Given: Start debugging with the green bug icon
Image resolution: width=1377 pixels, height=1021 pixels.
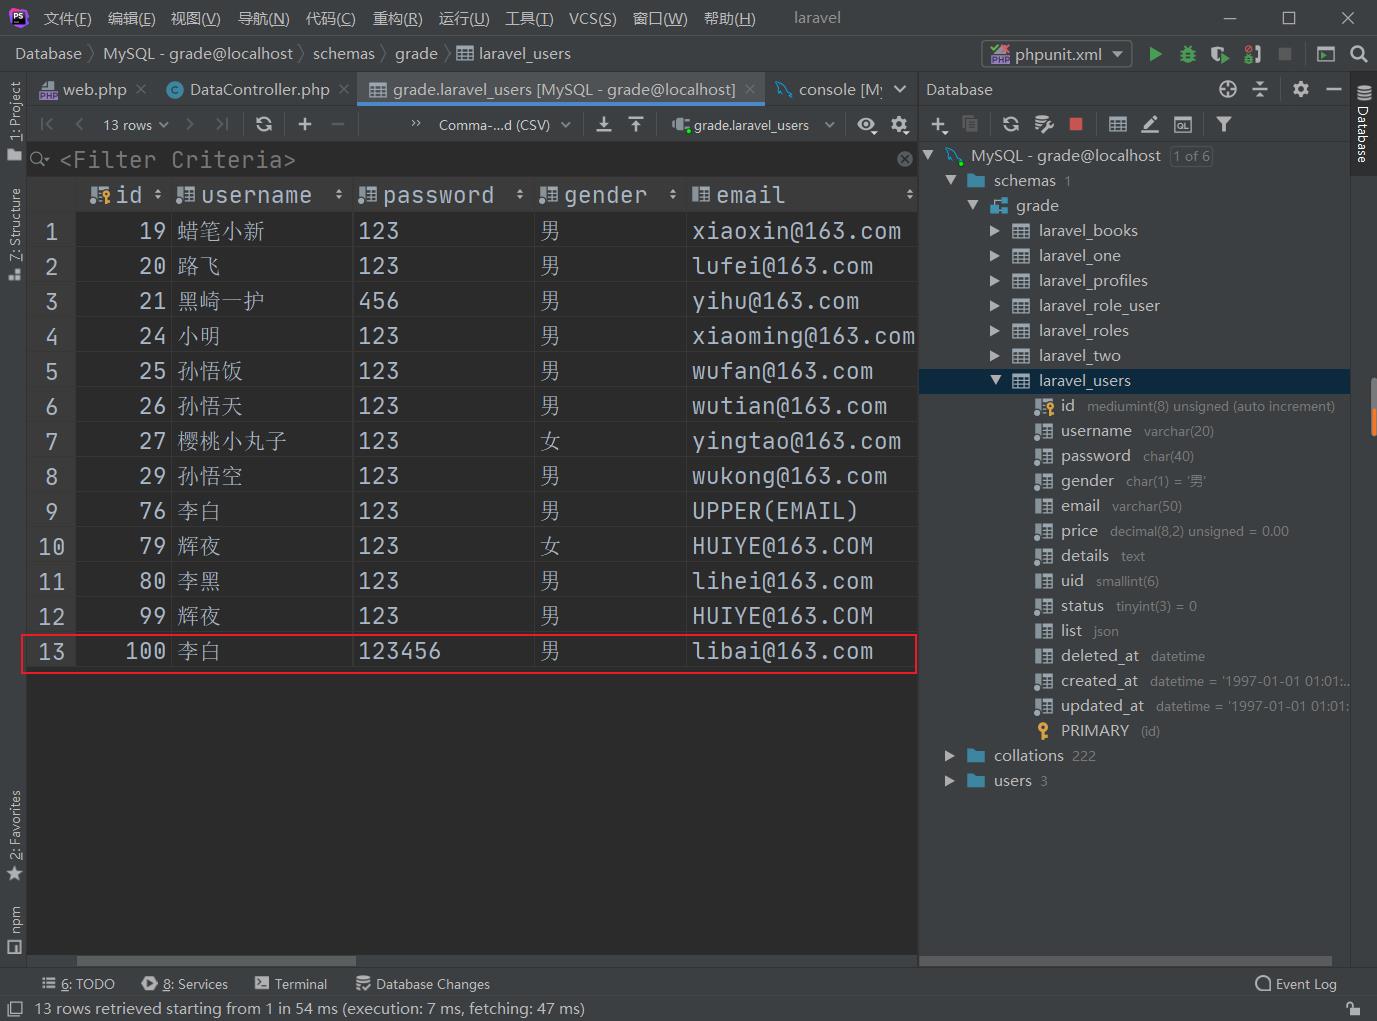Looking at the screenshot, I should coord(1188,54).
